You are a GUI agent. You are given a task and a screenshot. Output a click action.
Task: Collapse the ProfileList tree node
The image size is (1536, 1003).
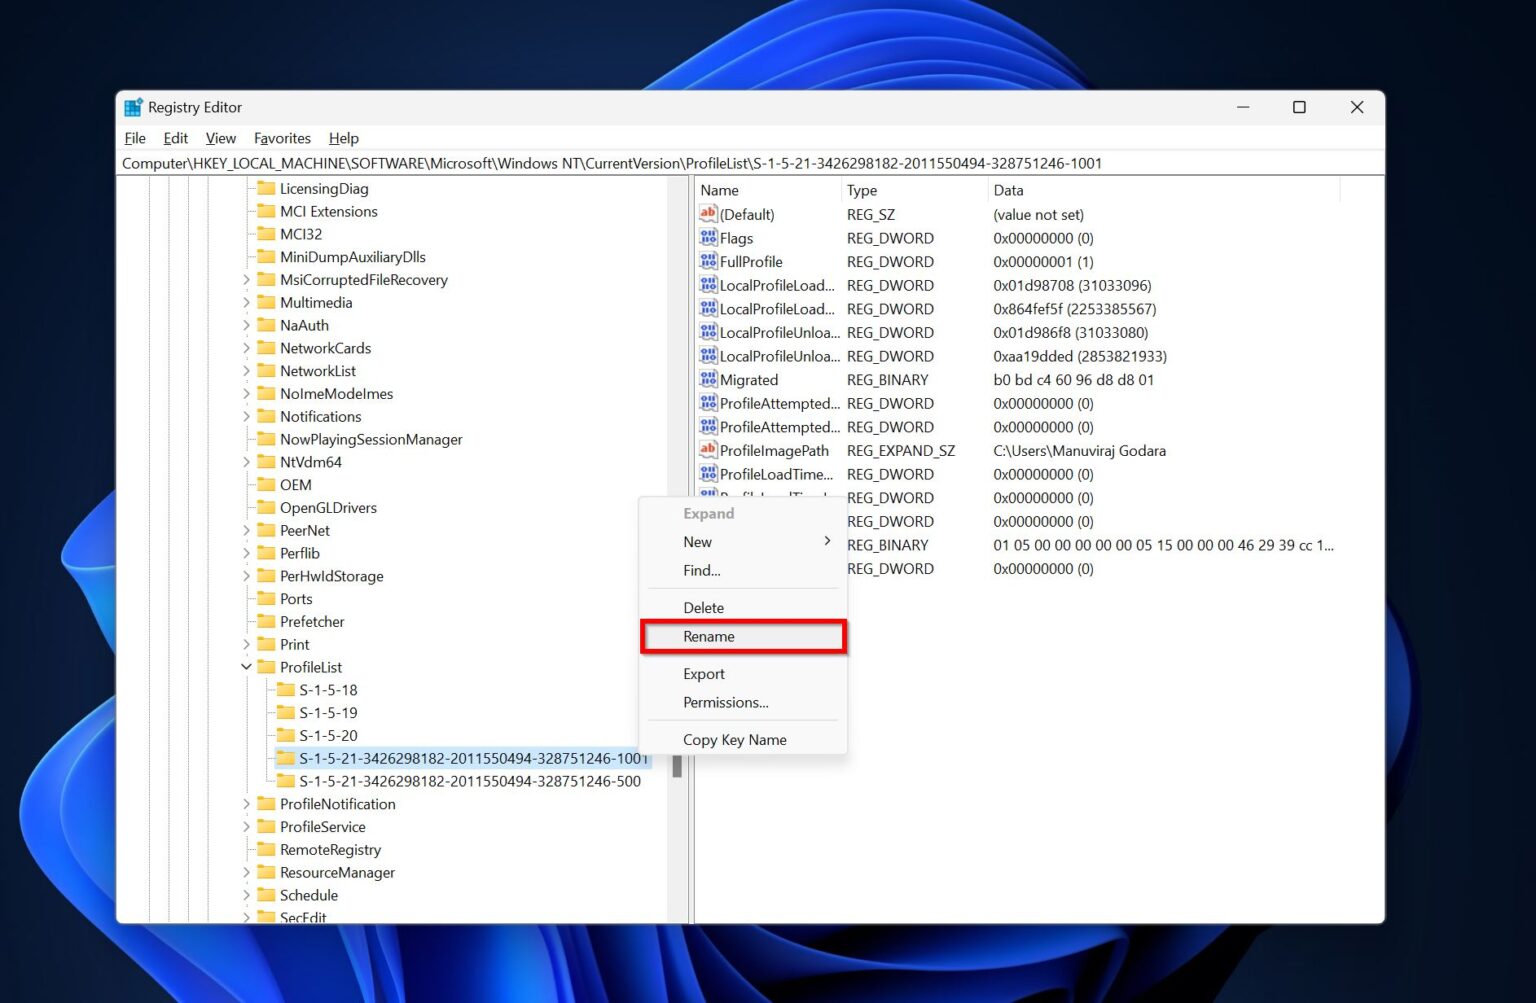coord(246,667)
